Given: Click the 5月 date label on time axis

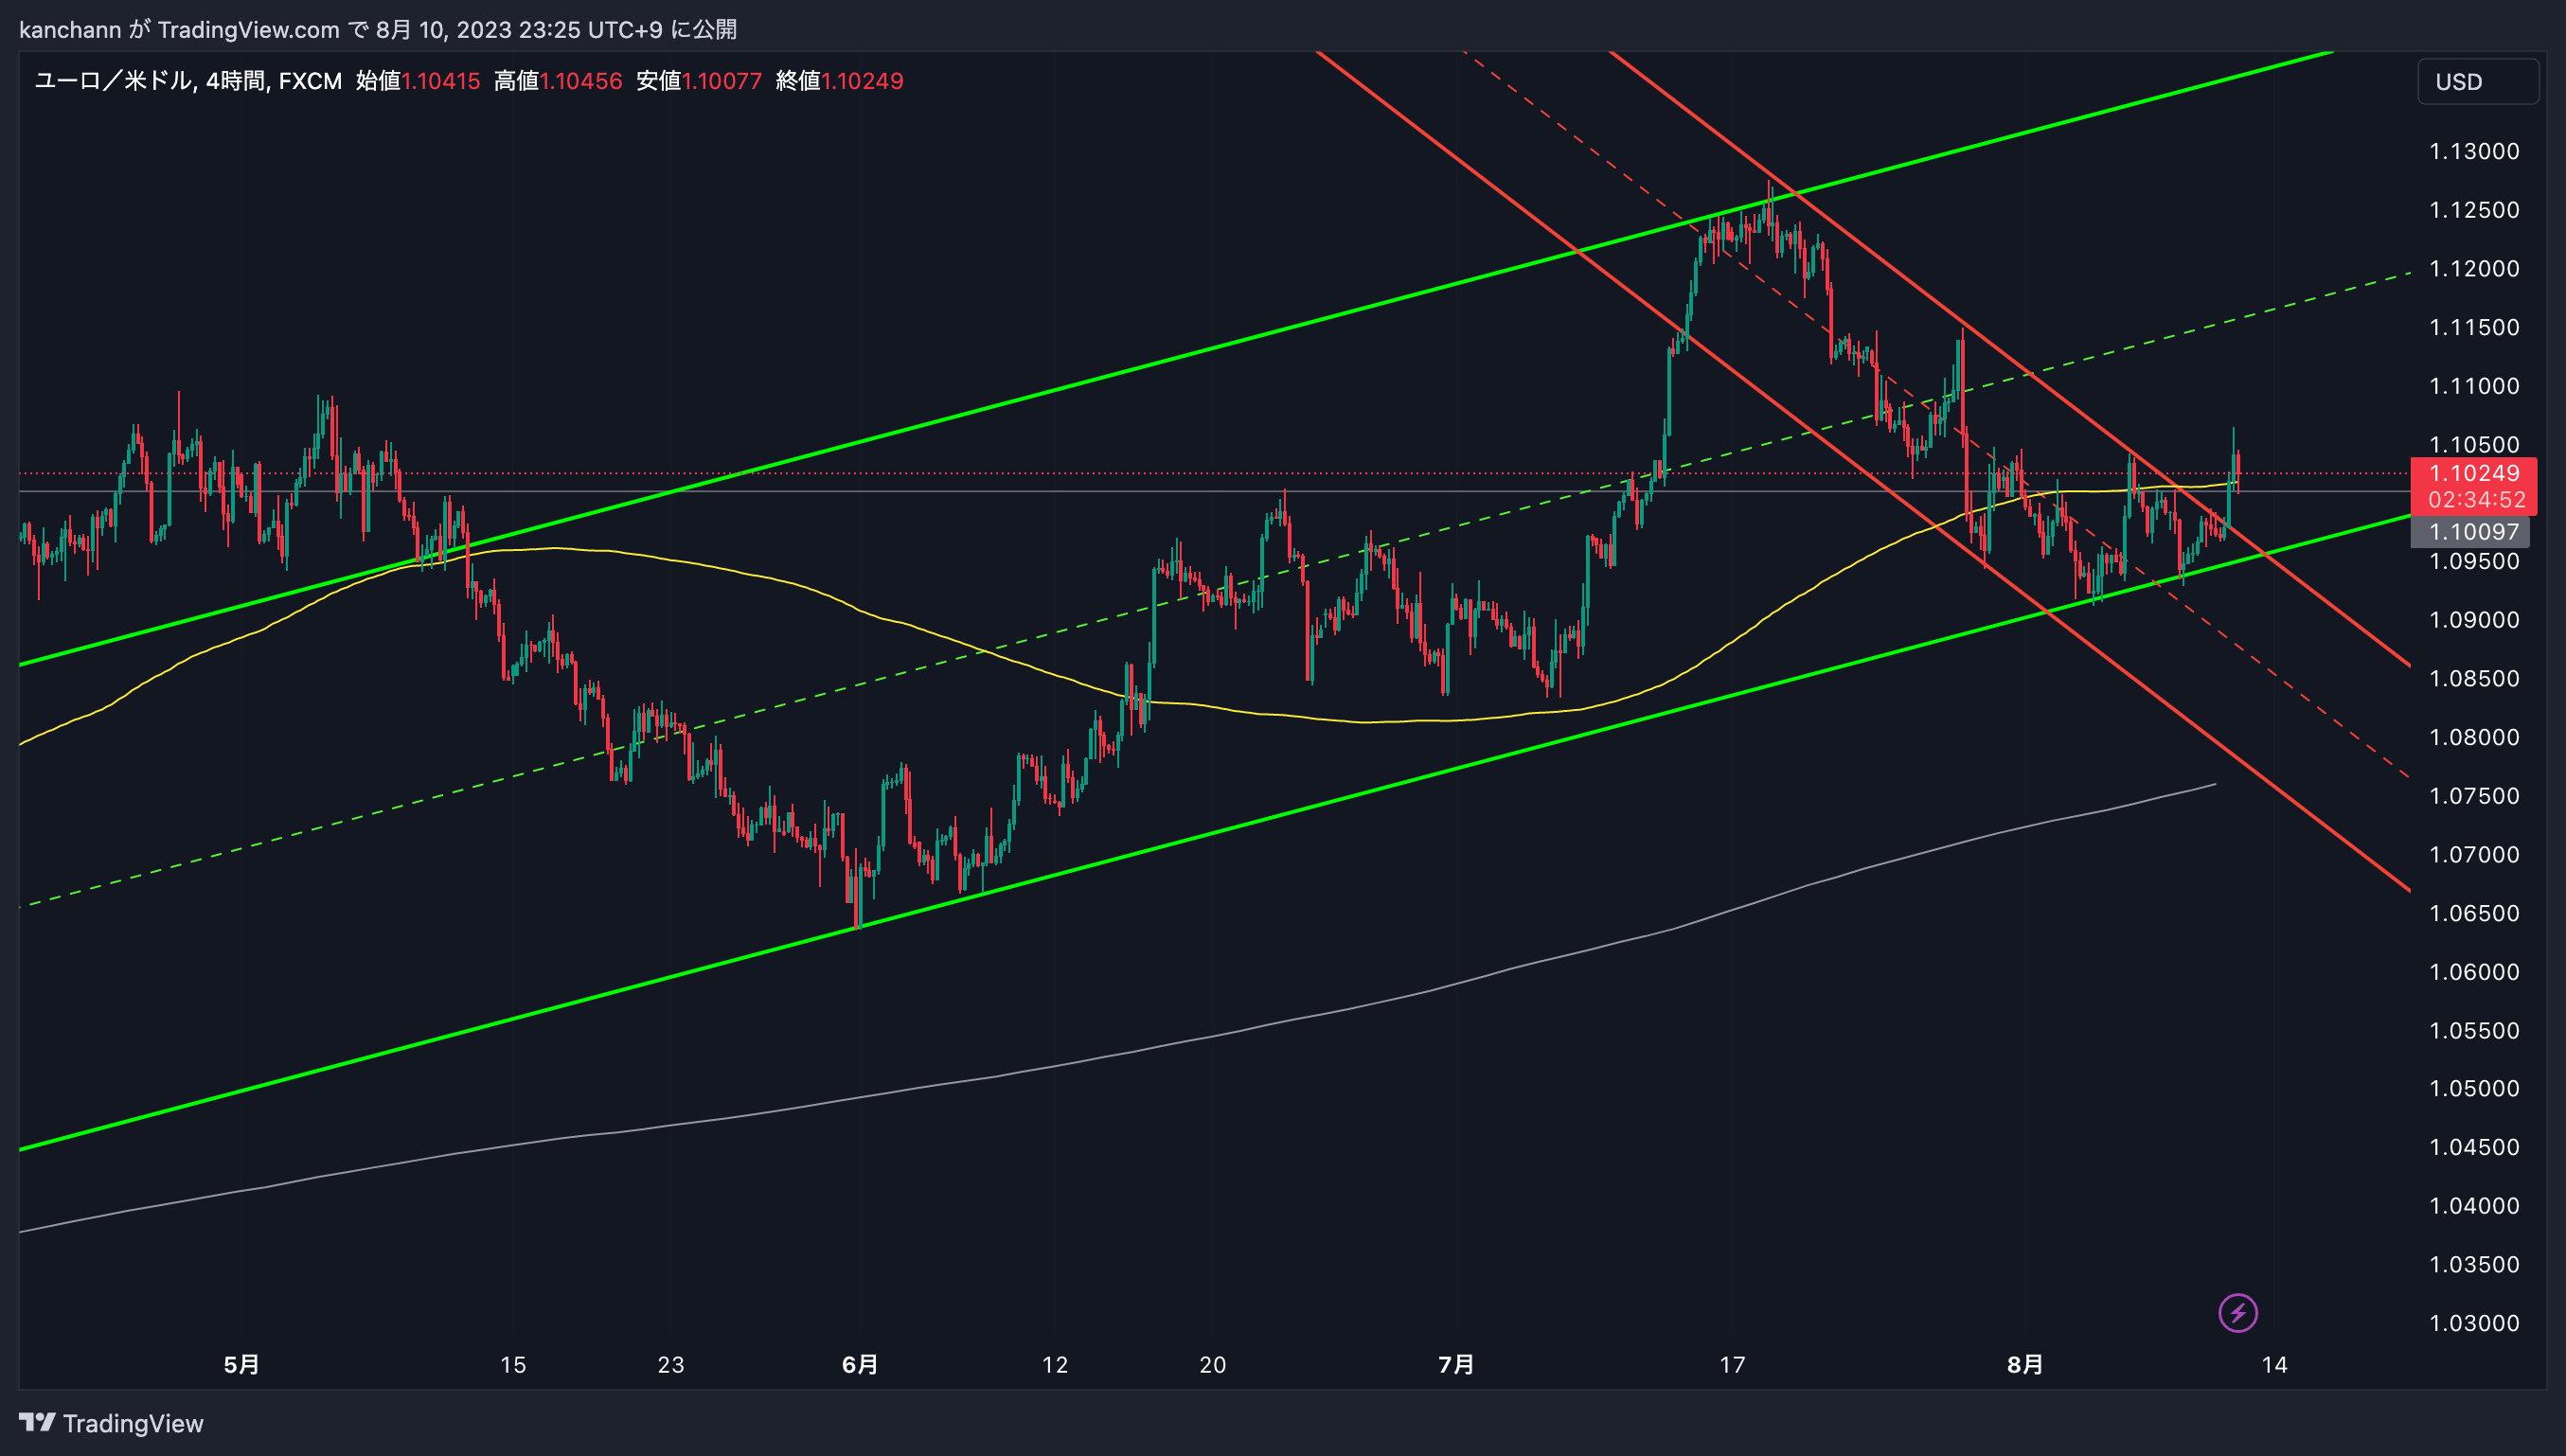Looking at the screenshot, I should 241,1364.
